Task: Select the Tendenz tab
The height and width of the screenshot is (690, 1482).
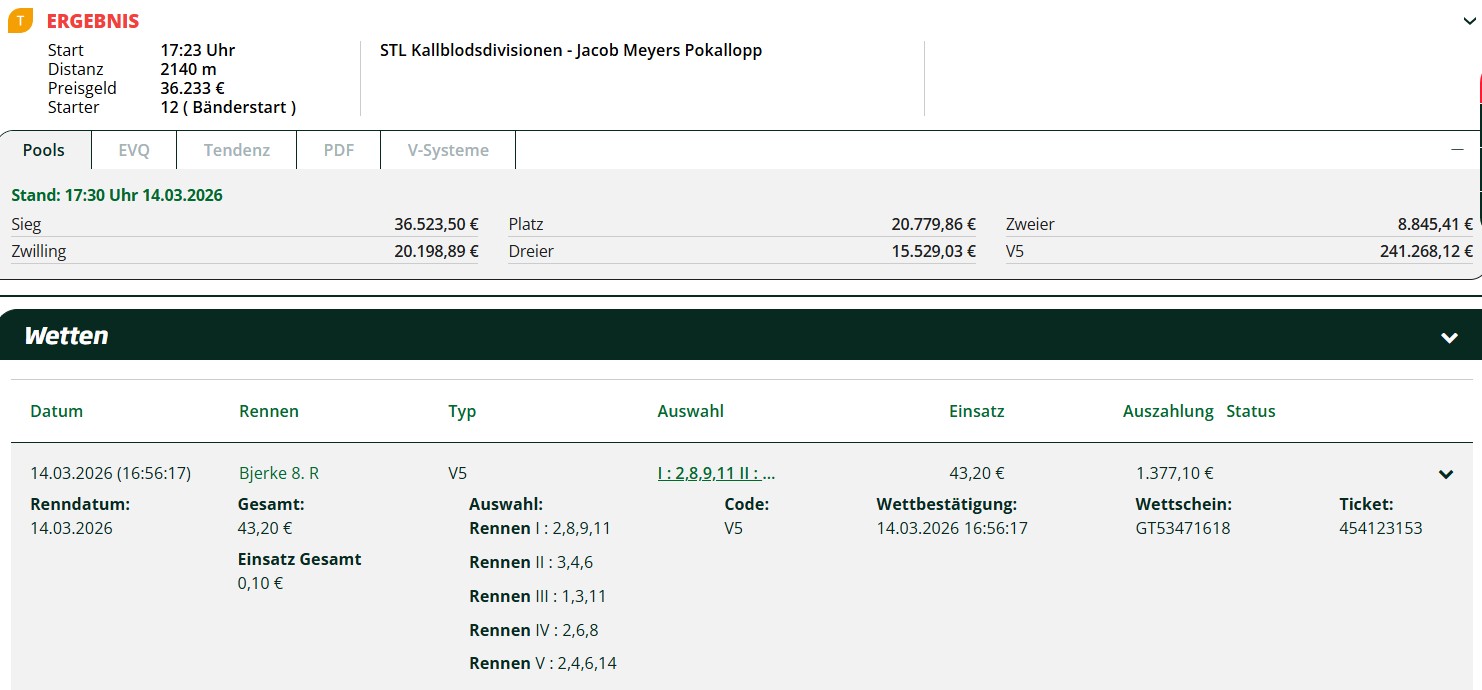Action: [237, 150]
